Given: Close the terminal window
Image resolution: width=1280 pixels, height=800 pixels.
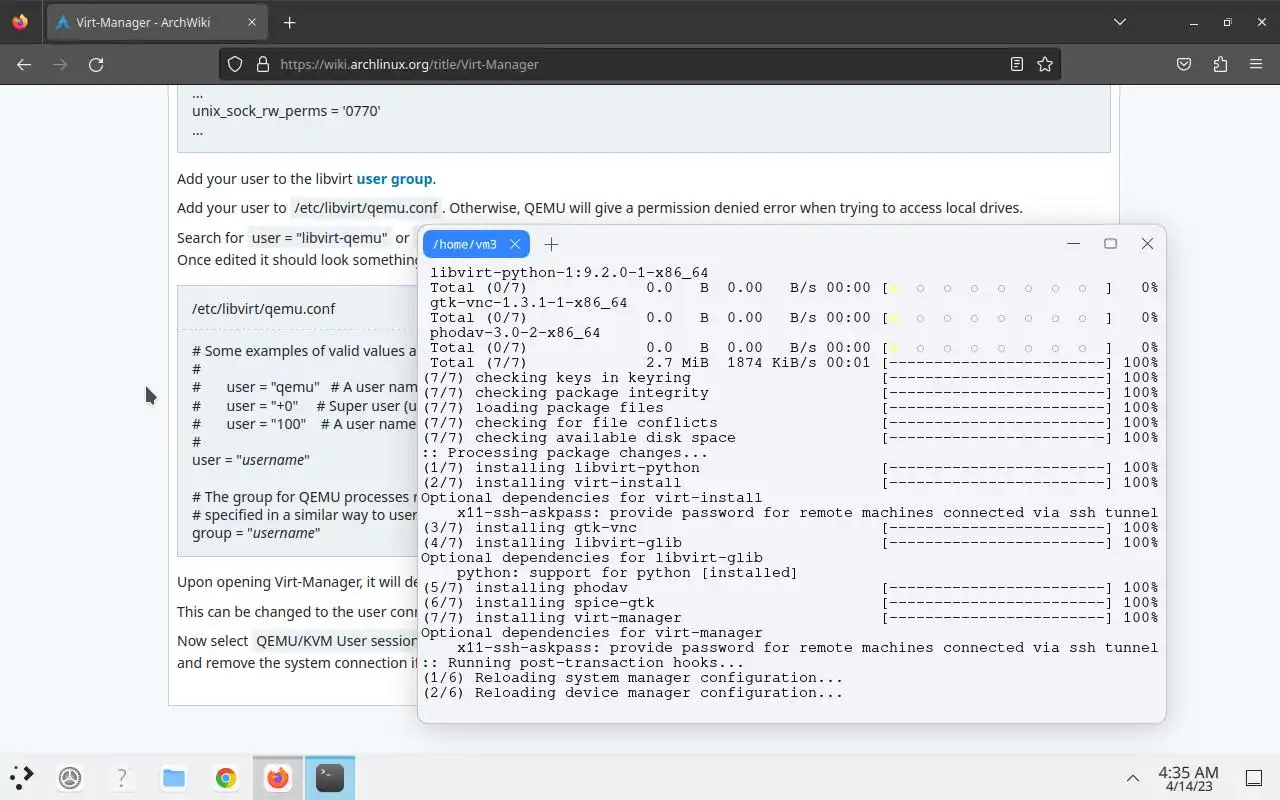Looking at the screenshot, I should click(1147, 243).
